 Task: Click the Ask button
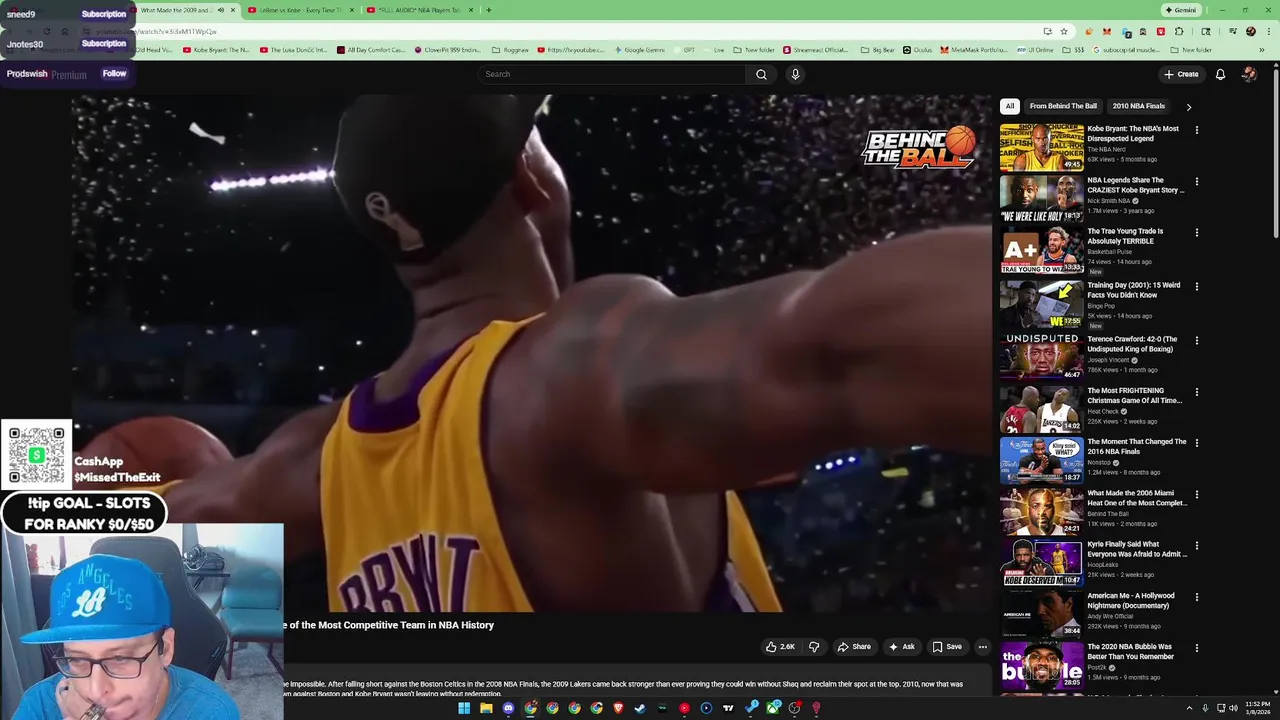click(x=901, y=647)
